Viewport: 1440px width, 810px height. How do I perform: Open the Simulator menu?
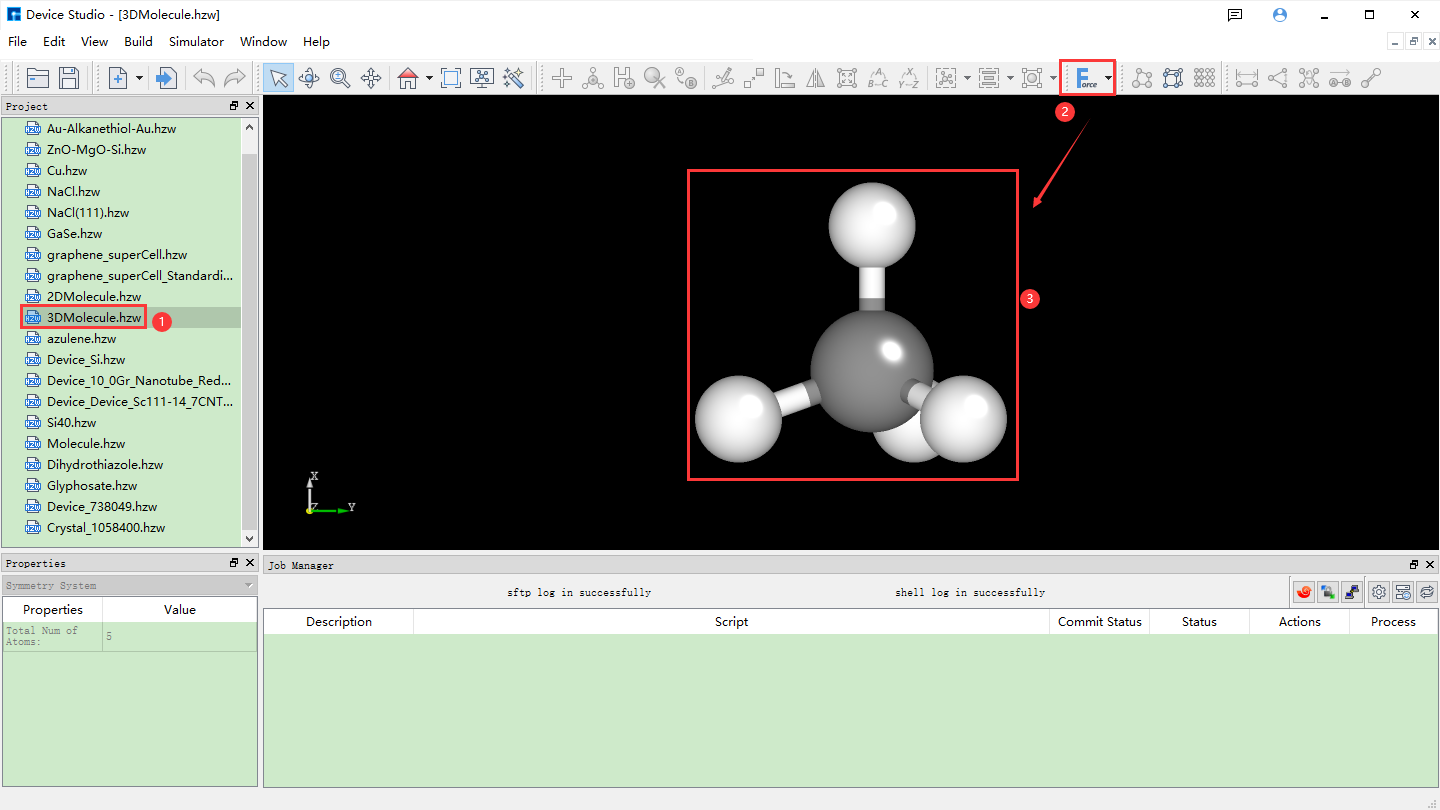coord(196,41)
